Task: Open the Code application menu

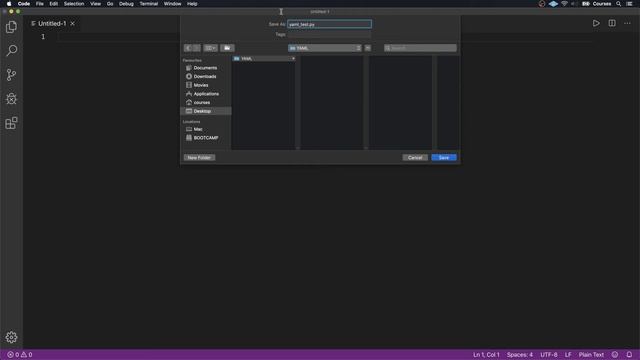Action: 24,4
